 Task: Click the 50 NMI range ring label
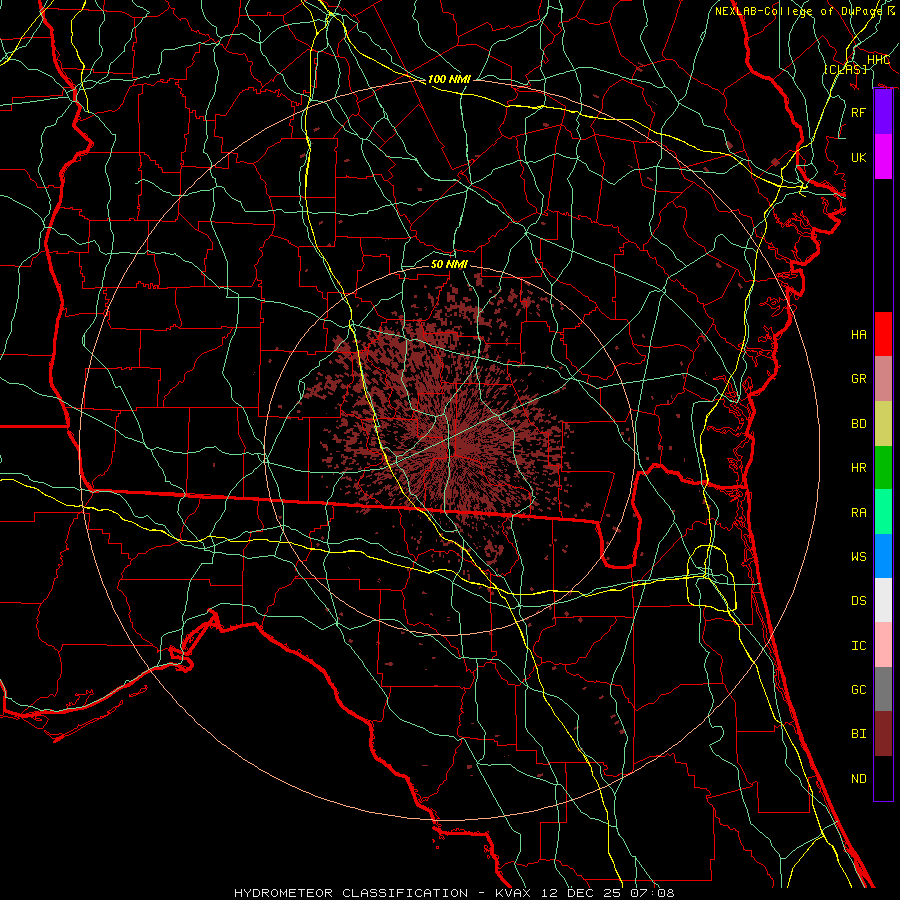[x=449, y=264]
